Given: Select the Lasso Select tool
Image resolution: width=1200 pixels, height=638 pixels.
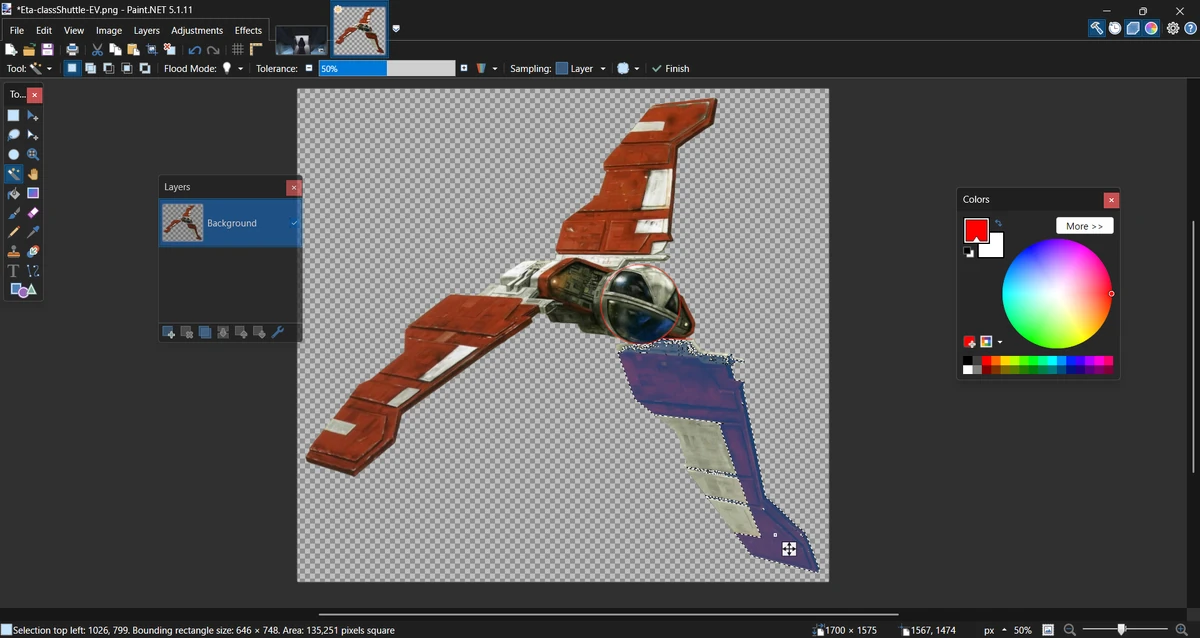Looking at the screenshot, I should pyautogui.click(x=14, y=135).
